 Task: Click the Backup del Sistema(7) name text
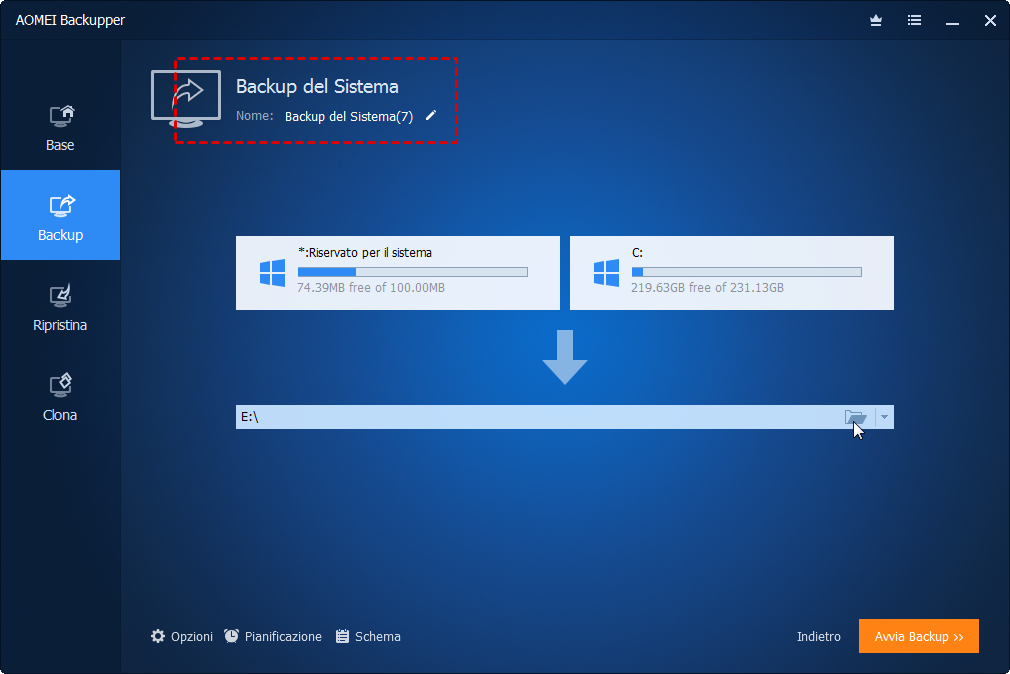tap(348, 117)
